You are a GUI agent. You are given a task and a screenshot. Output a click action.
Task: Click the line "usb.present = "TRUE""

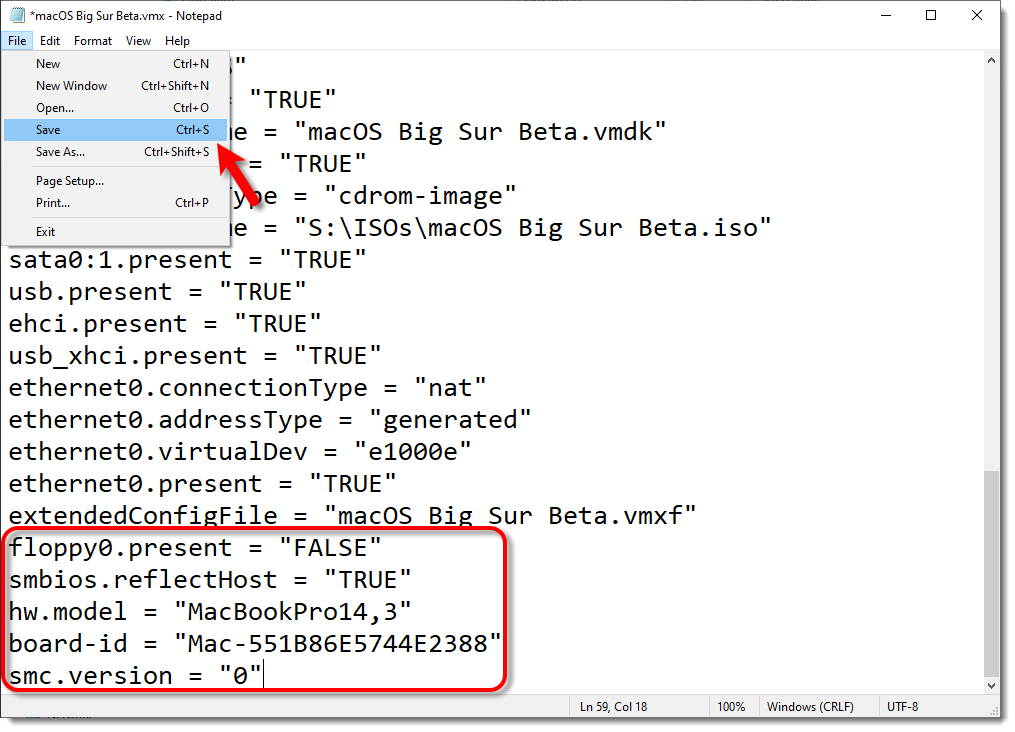(x=157, y=292)
